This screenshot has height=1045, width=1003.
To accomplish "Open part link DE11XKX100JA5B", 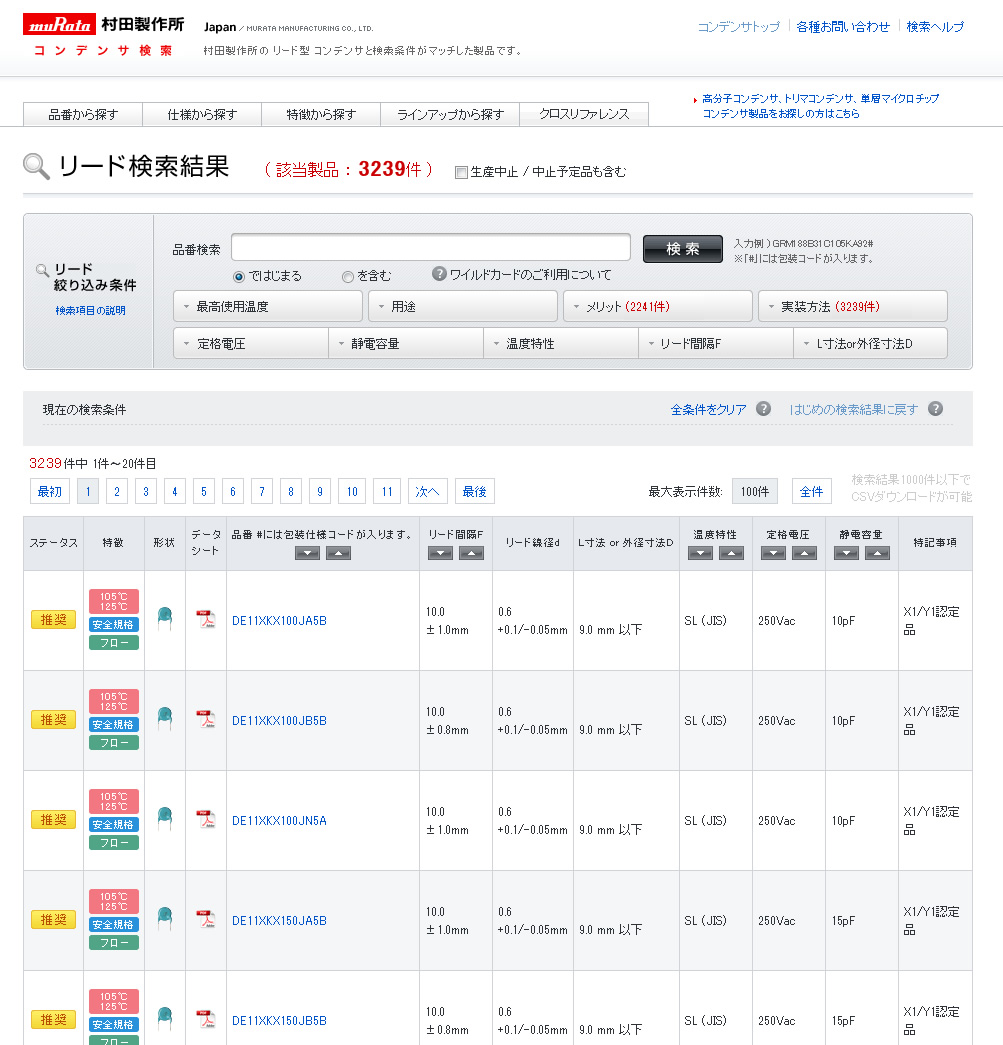I will click(279, 620).
